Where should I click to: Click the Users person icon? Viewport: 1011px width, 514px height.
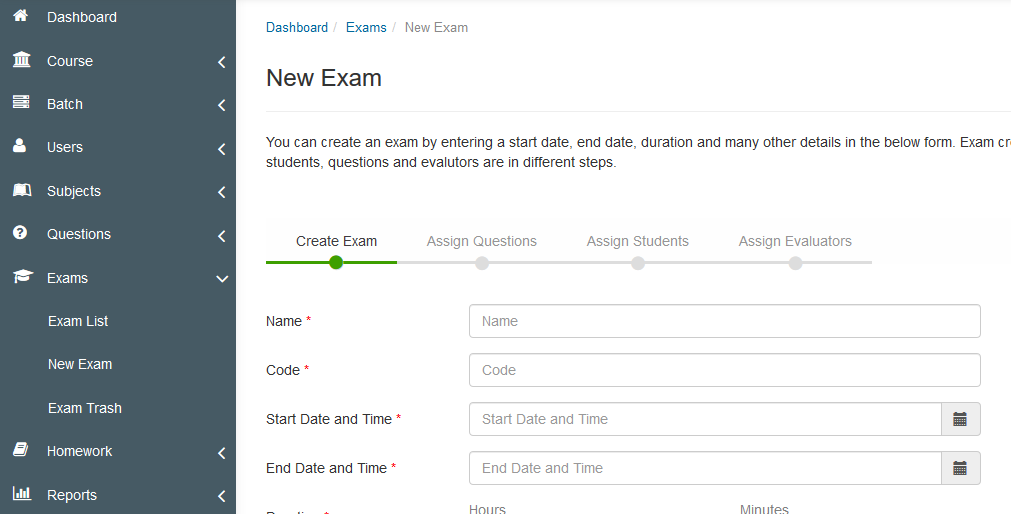pos(20,146)
